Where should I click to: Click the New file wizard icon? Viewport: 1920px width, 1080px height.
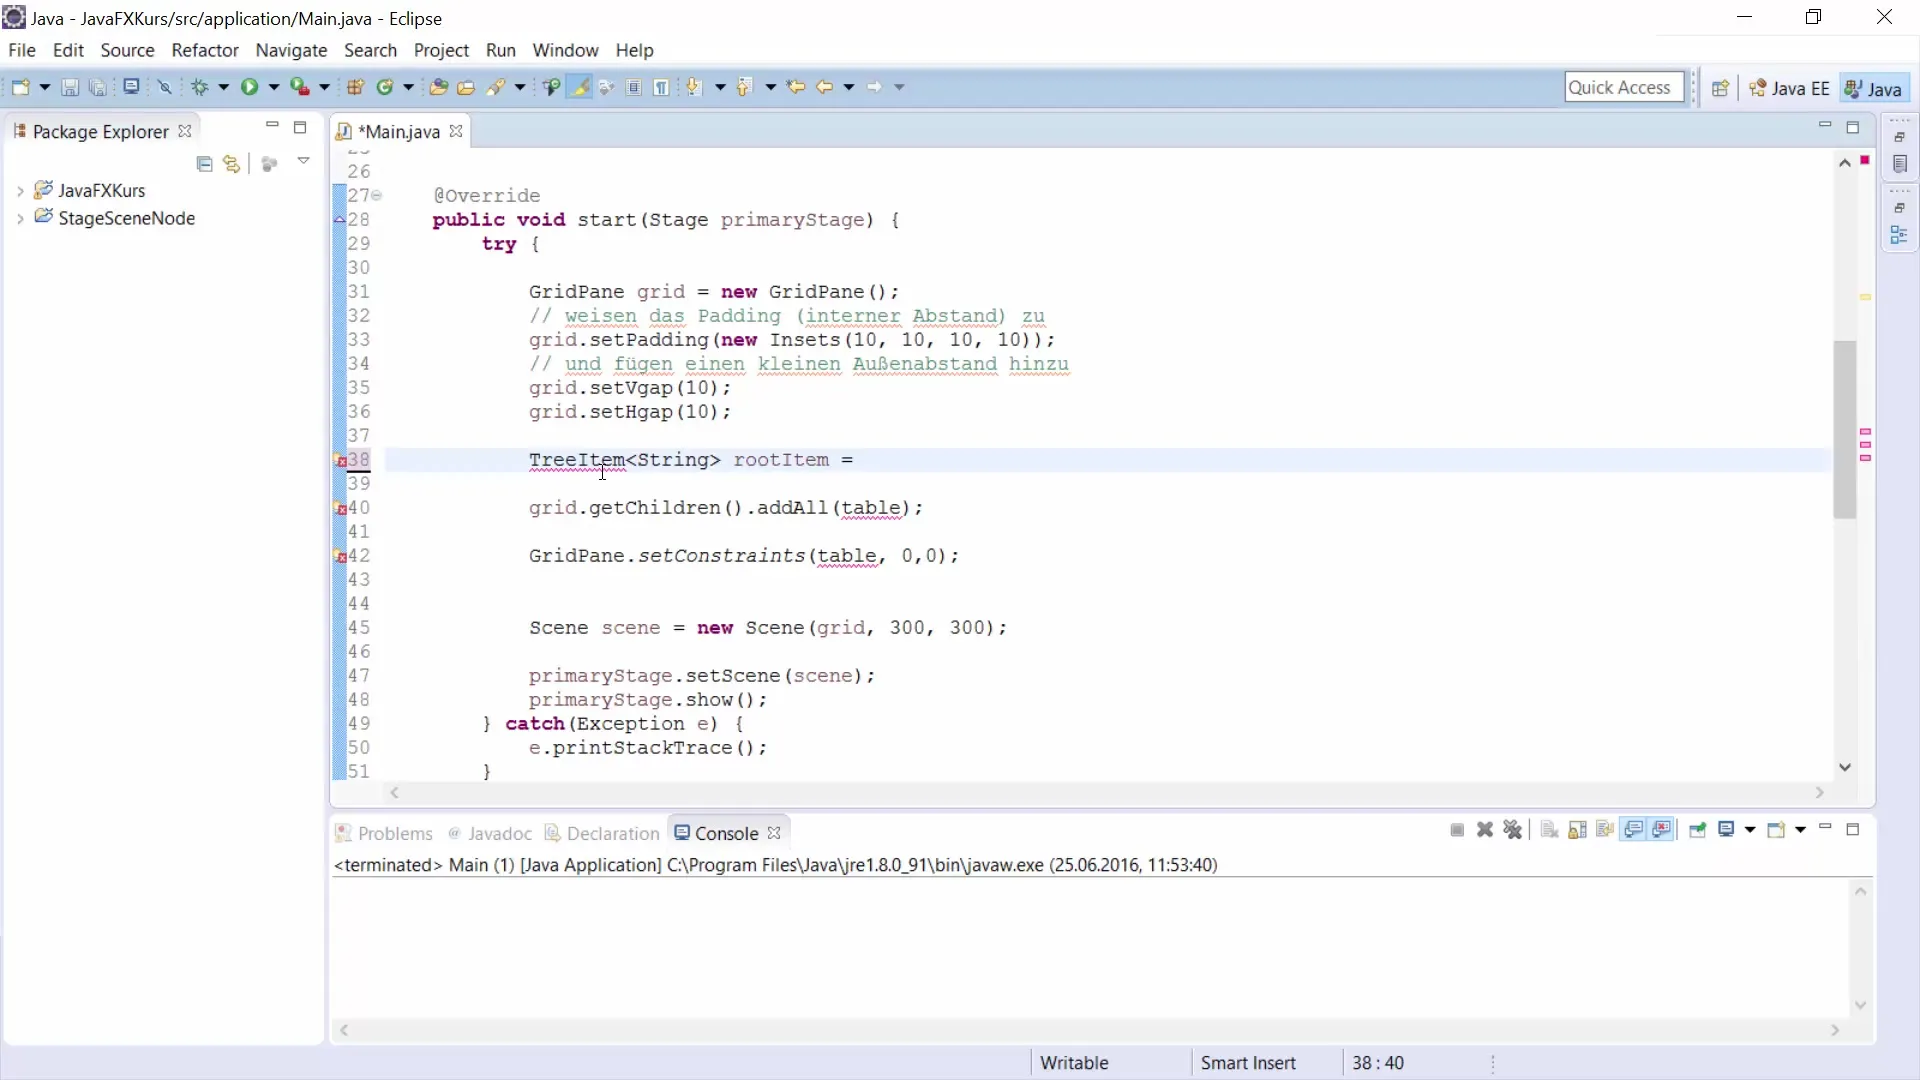pyautogui.click(x=20, y=87)
